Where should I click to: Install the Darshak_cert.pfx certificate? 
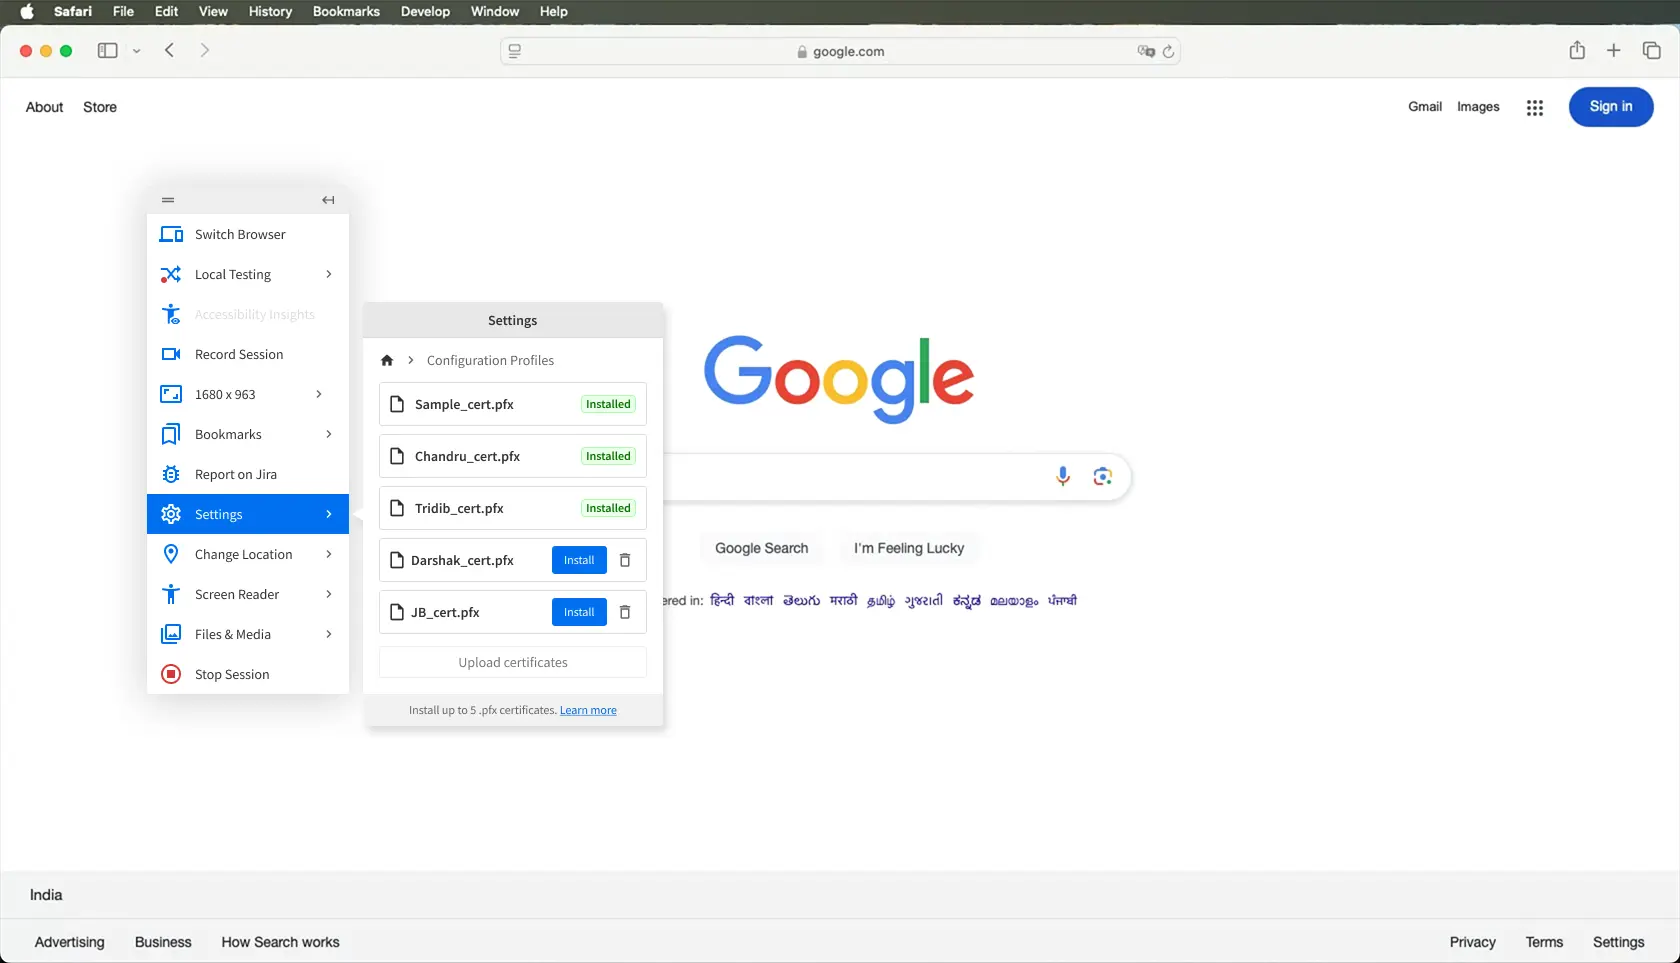579,560
